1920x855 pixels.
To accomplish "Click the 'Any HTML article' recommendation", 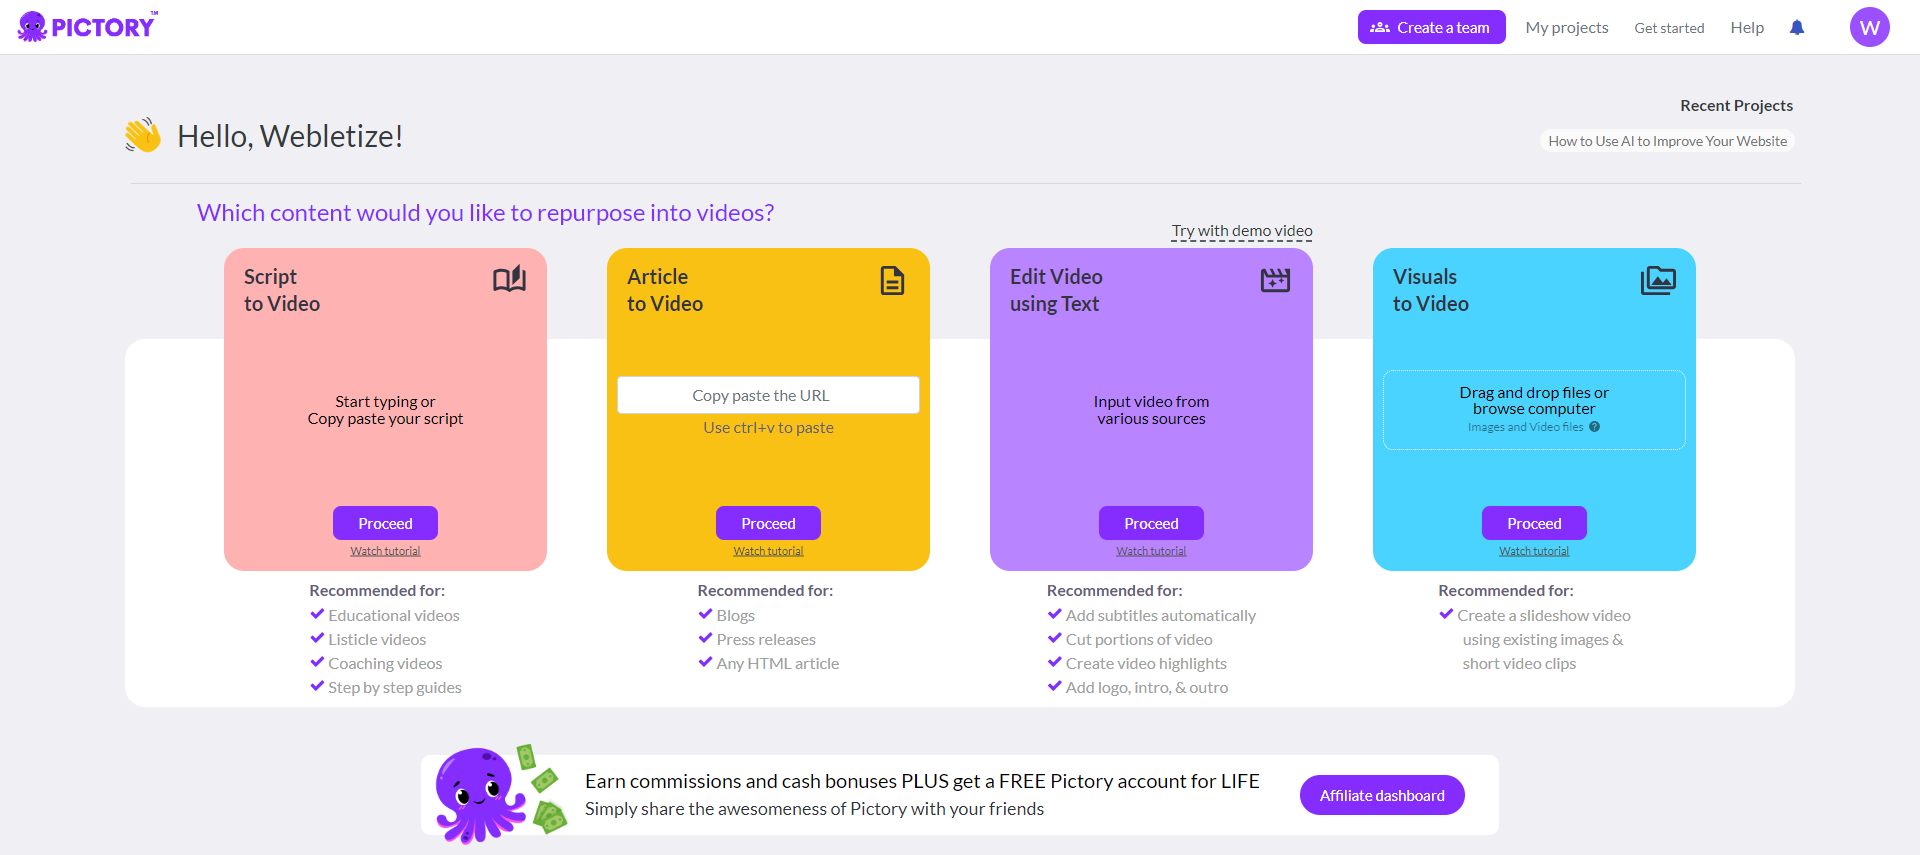I will [778, 664].
